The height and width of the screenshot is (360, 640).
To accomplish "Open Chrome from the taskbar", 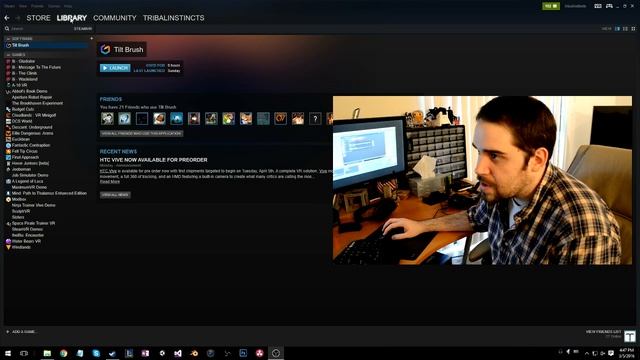I will (x=64, y=353).
